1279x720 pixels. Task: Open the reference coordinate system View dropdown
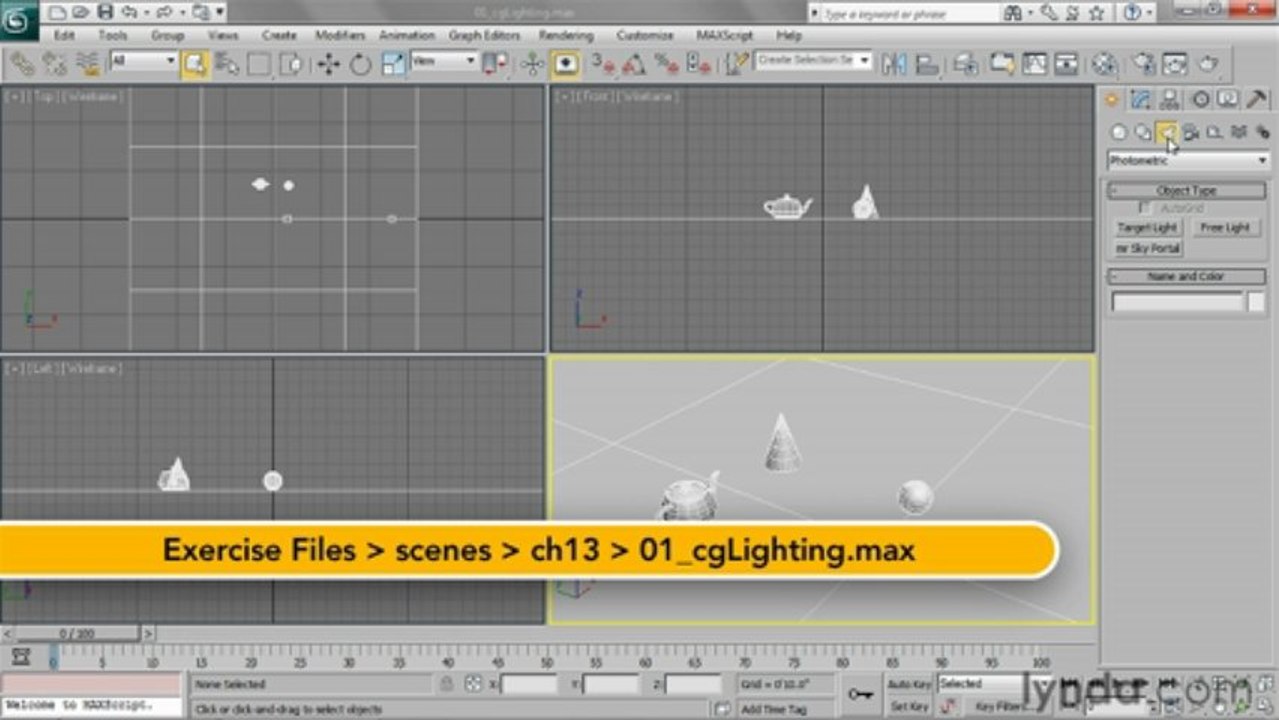(x=443, y=61)
